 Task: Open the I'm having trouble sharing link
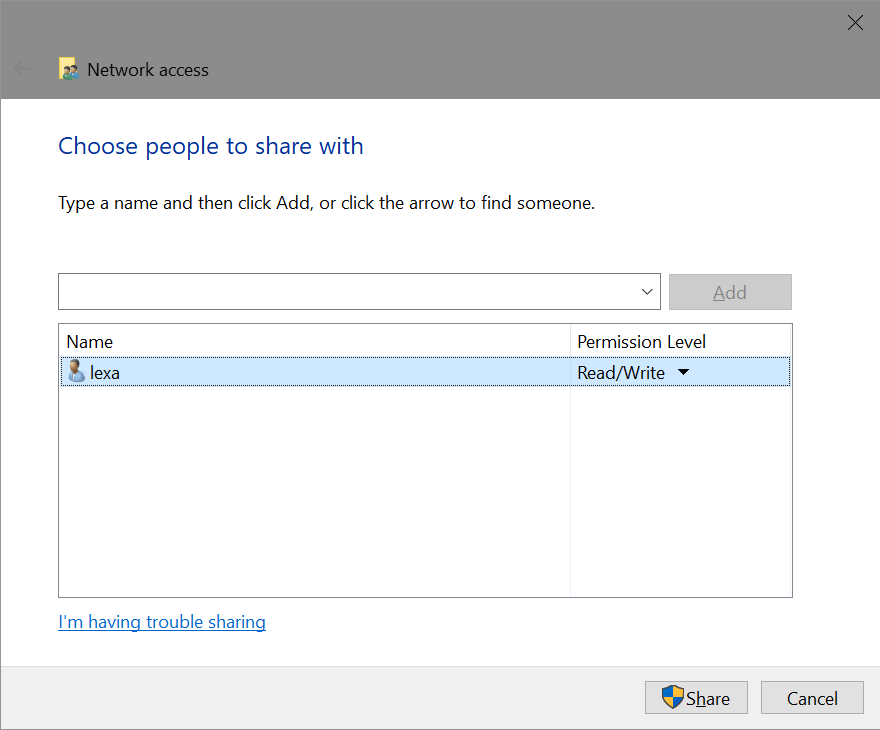pos(162,622)
